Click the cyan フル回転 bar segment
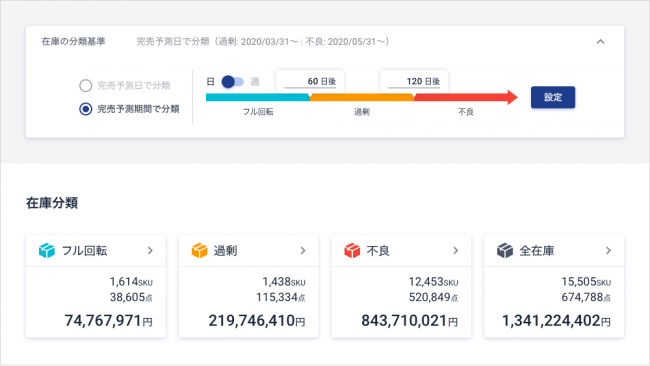 click(258, 97)
